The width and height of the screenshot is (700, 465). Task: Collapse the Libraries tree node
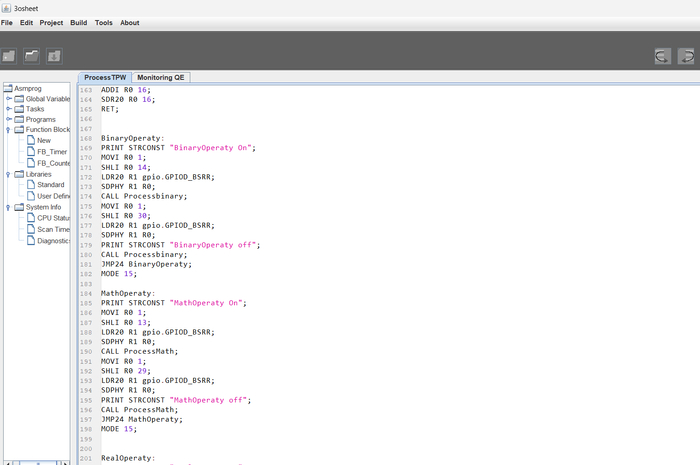coord(8,174)
